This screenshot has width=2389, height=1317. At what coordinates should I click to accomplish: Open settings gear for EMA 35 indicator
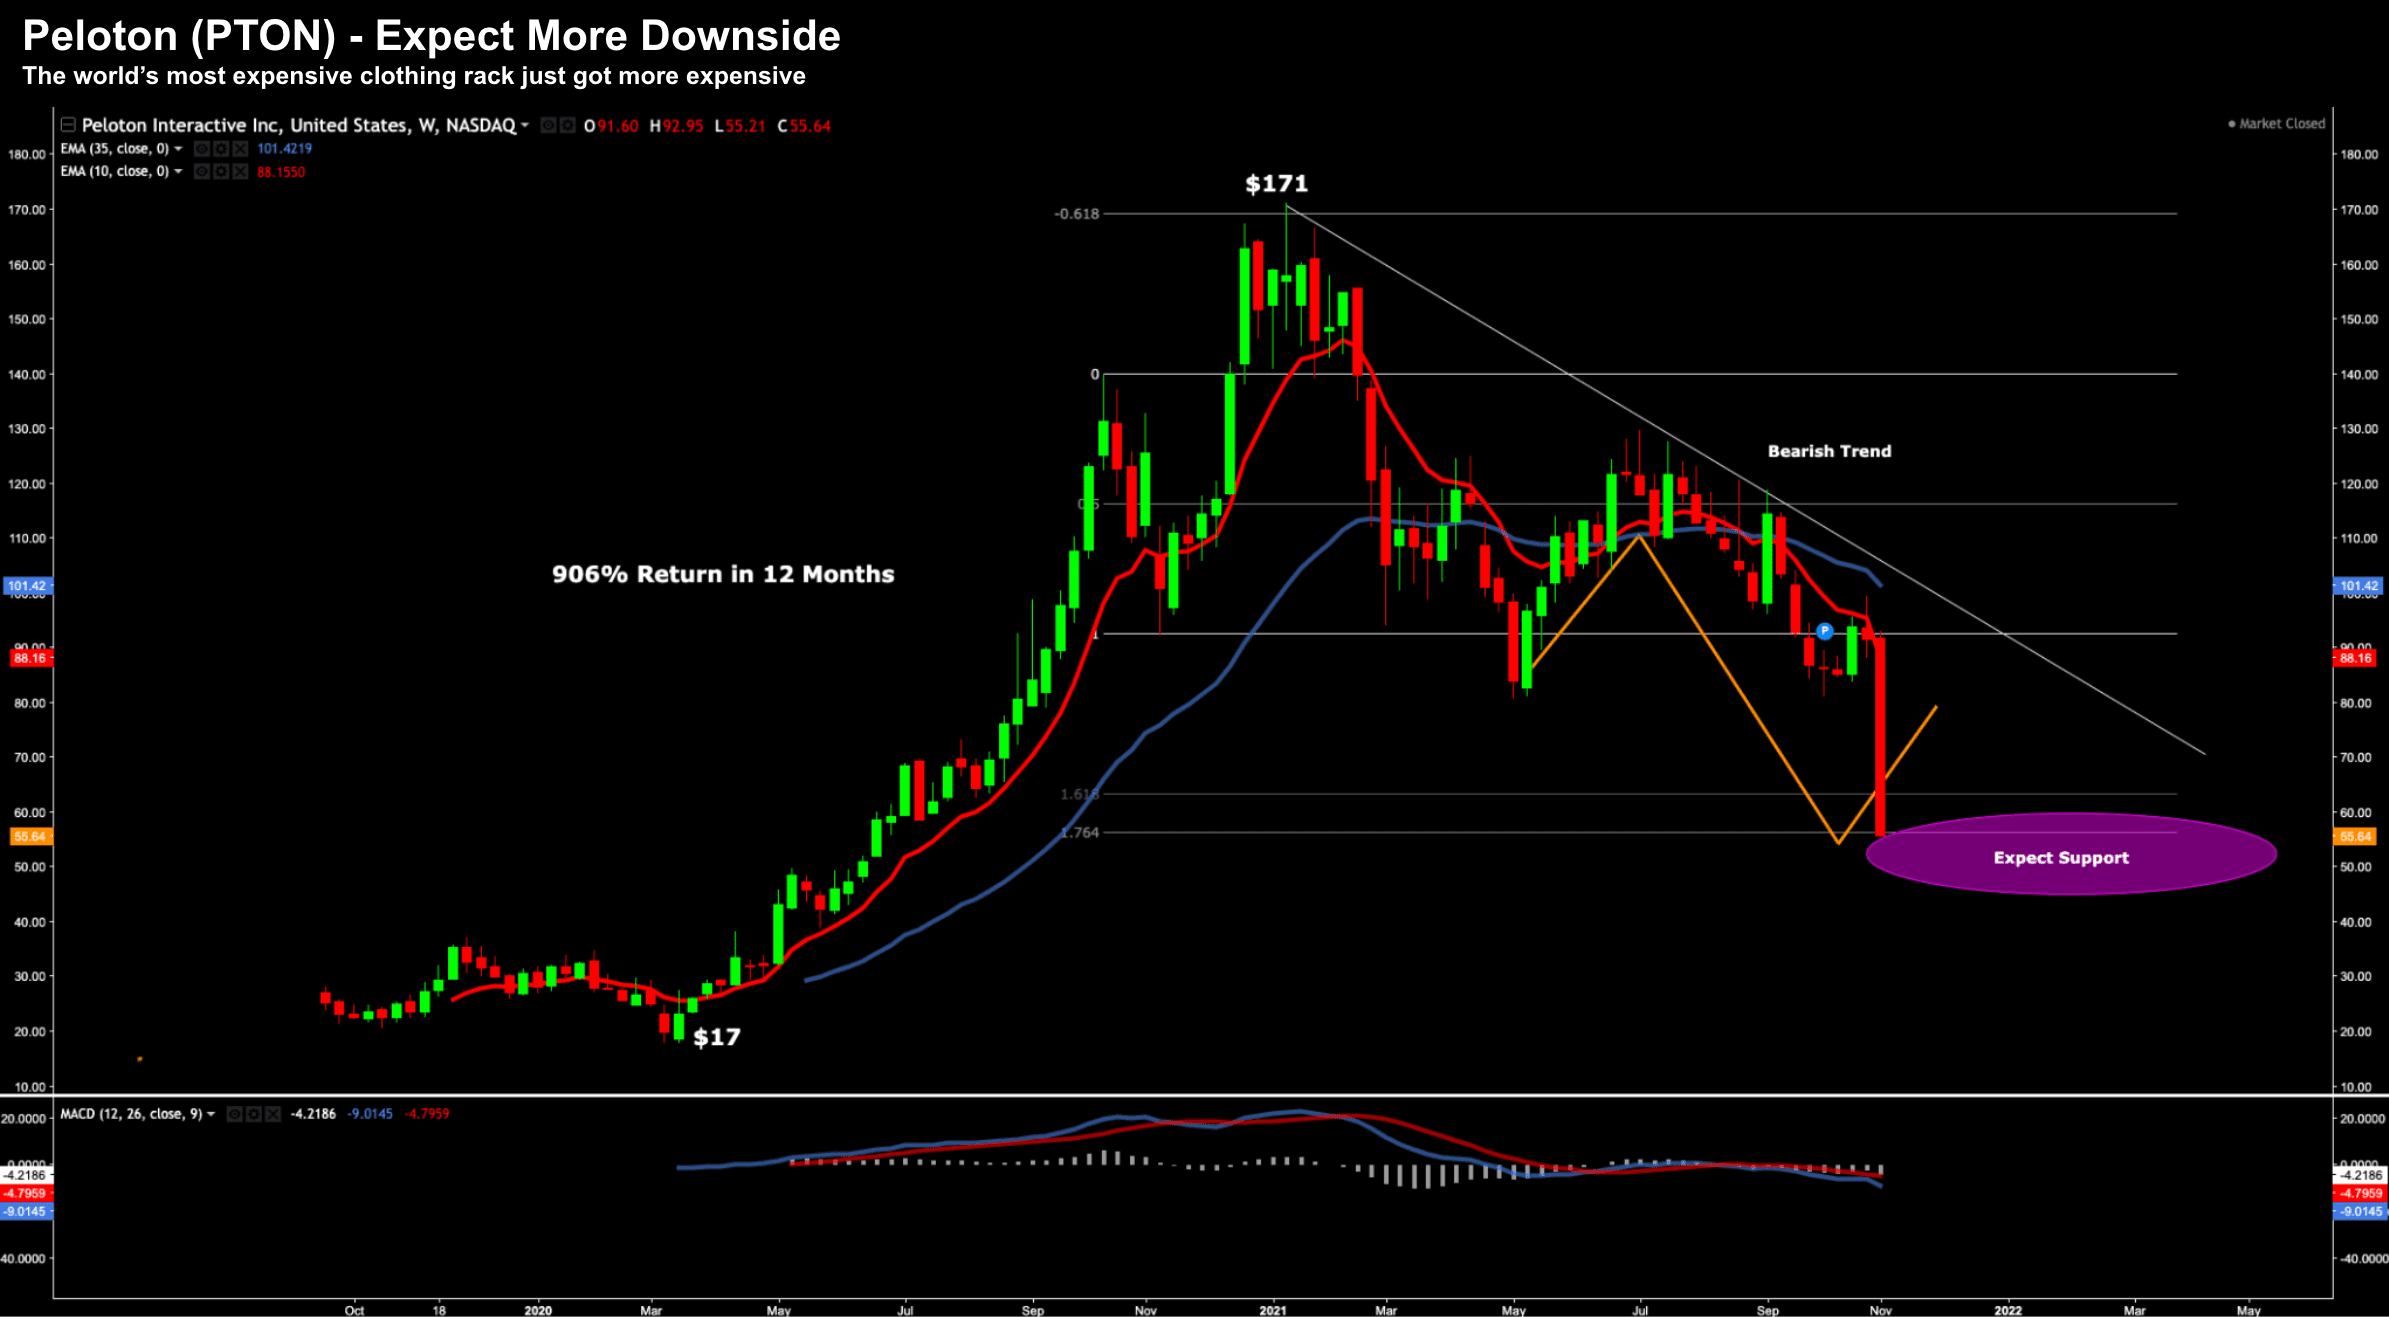coord(221,148)
